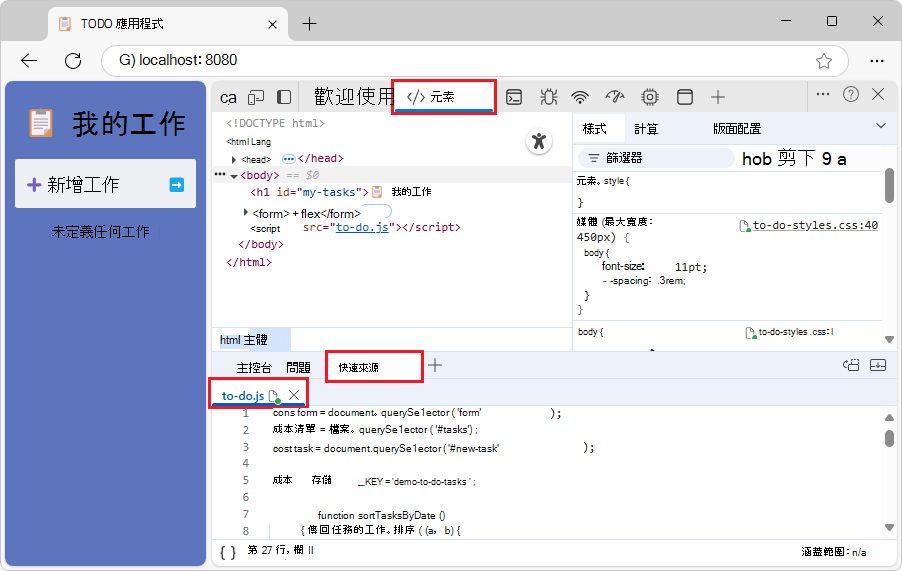Viewport: 902px width, 571px height.
Task: Close the DevTools panel
Action: click(x=878, y=94)
